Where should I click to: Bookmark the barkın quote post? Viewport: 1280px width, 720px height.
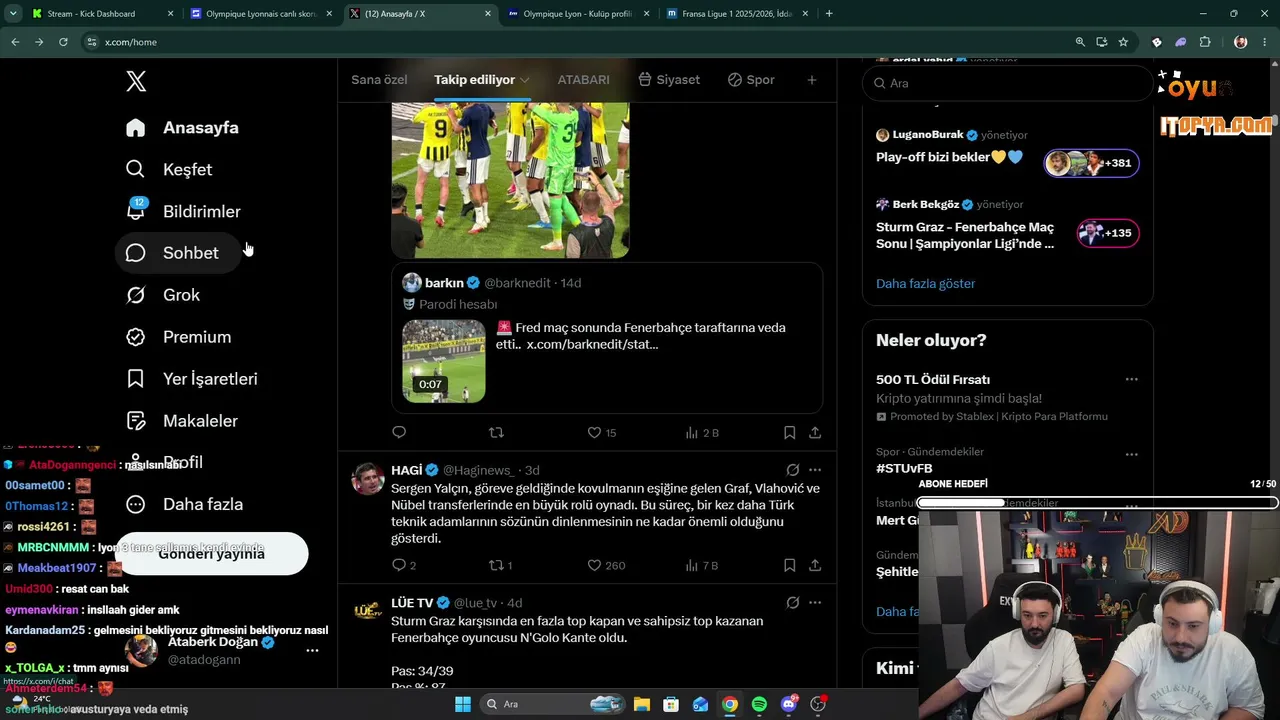pyautogui.click(x=789, y=433)
